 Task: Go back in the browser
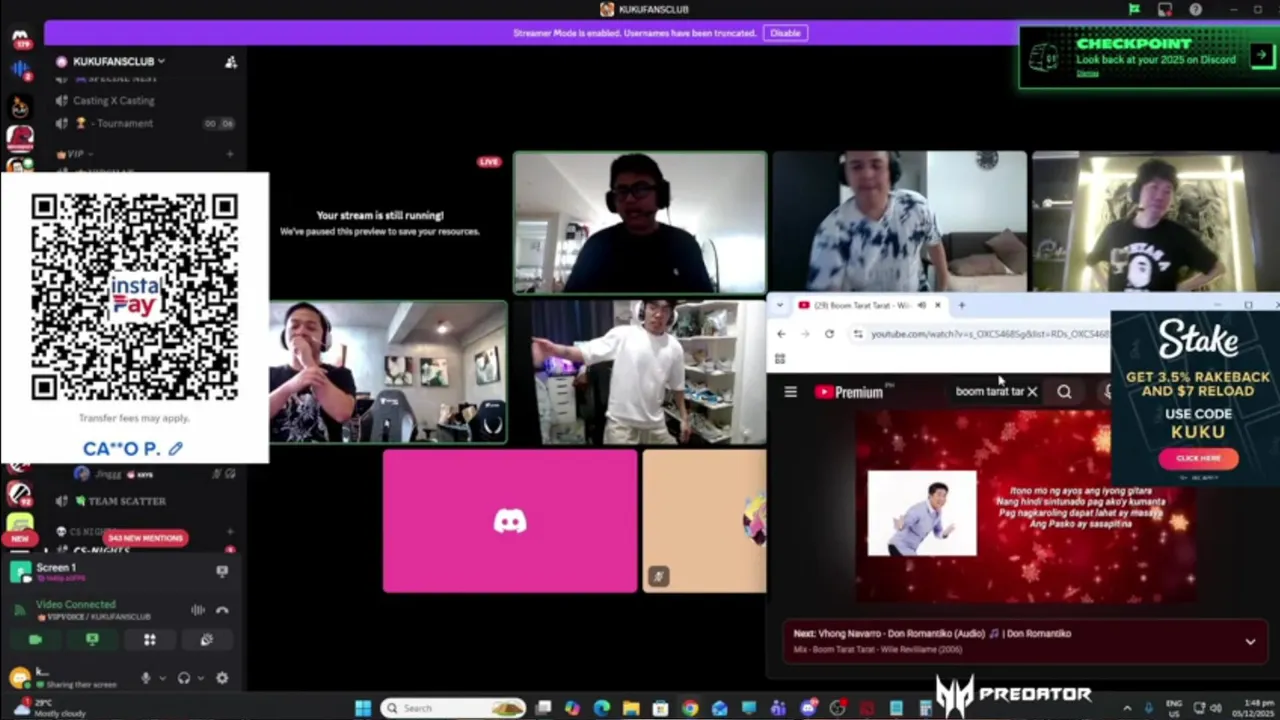(781, 334)
